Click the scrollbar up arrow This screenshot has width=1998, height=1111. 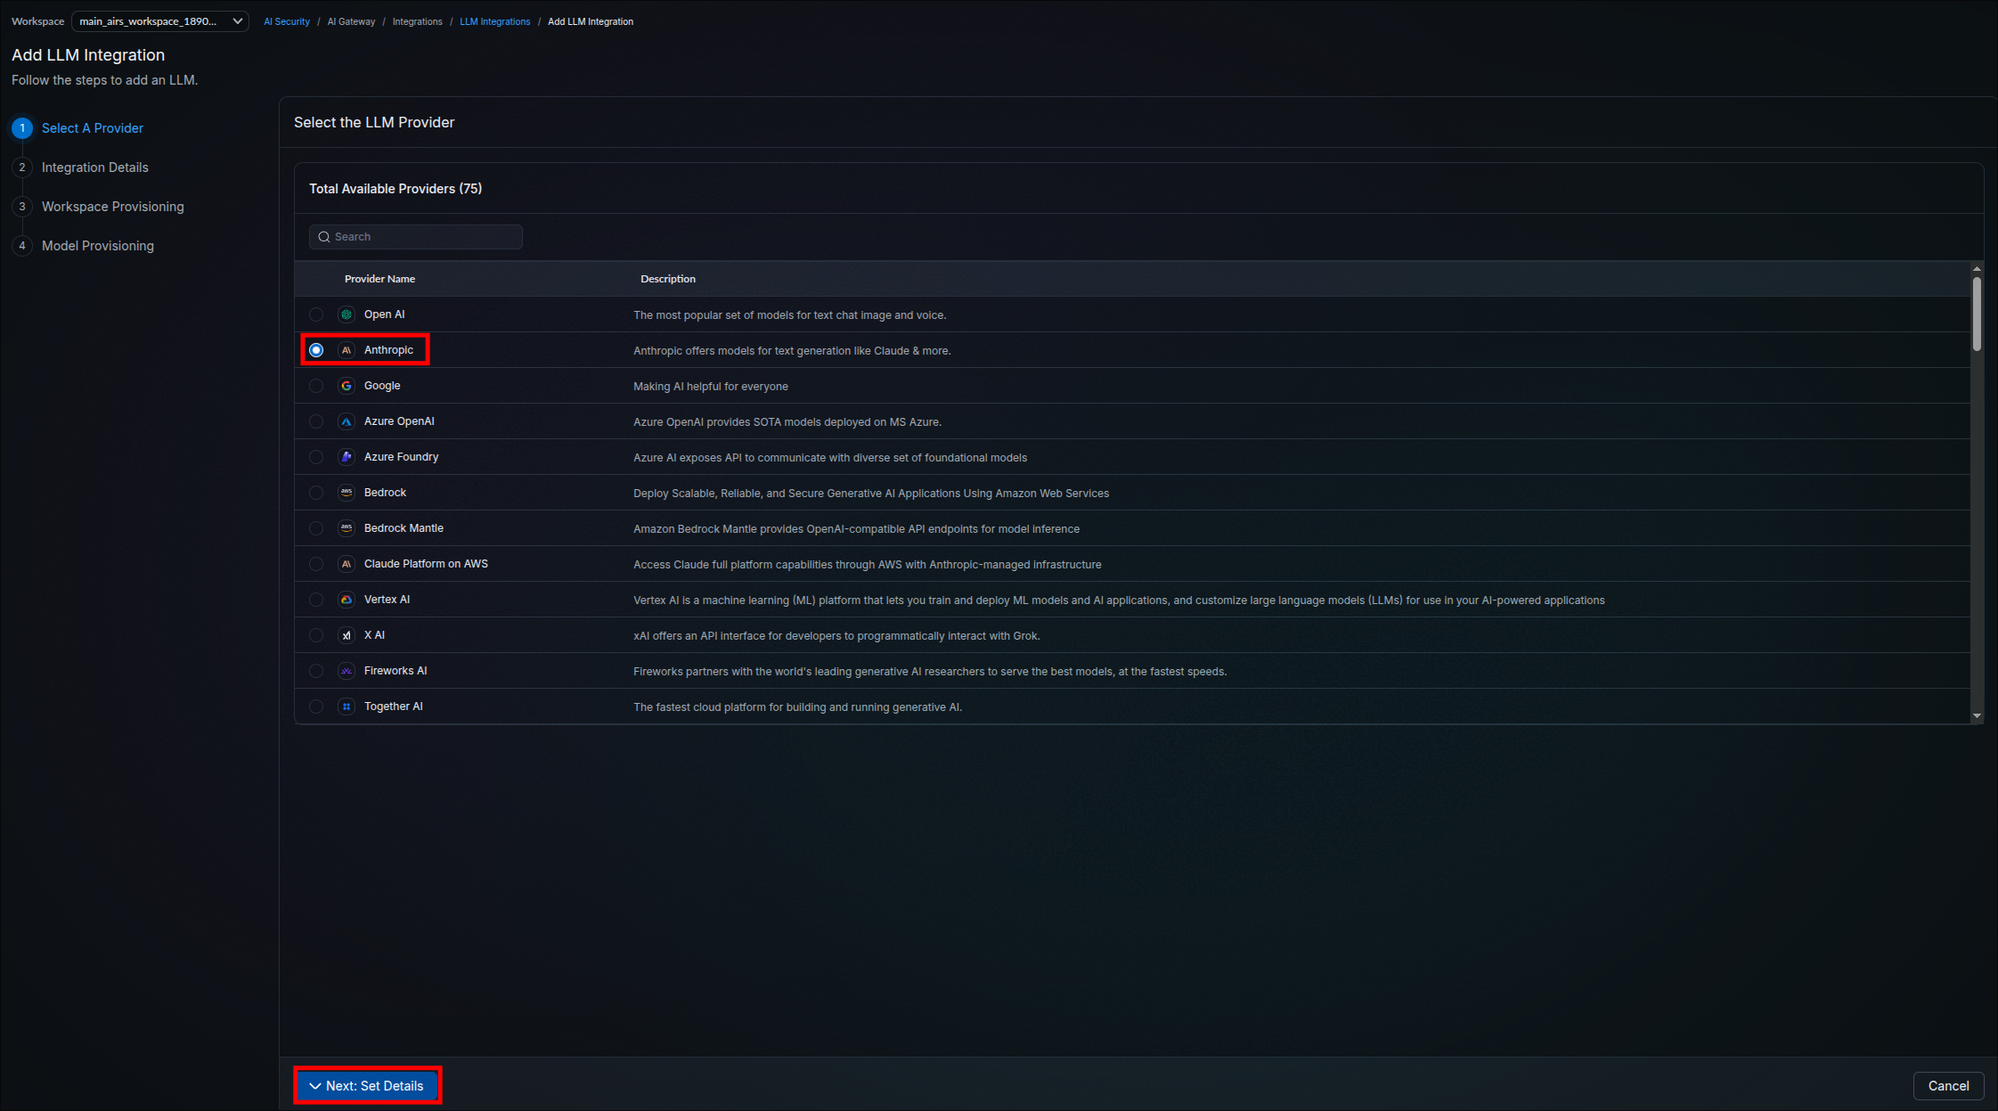pyautogui.click(x=1977, y=269)
